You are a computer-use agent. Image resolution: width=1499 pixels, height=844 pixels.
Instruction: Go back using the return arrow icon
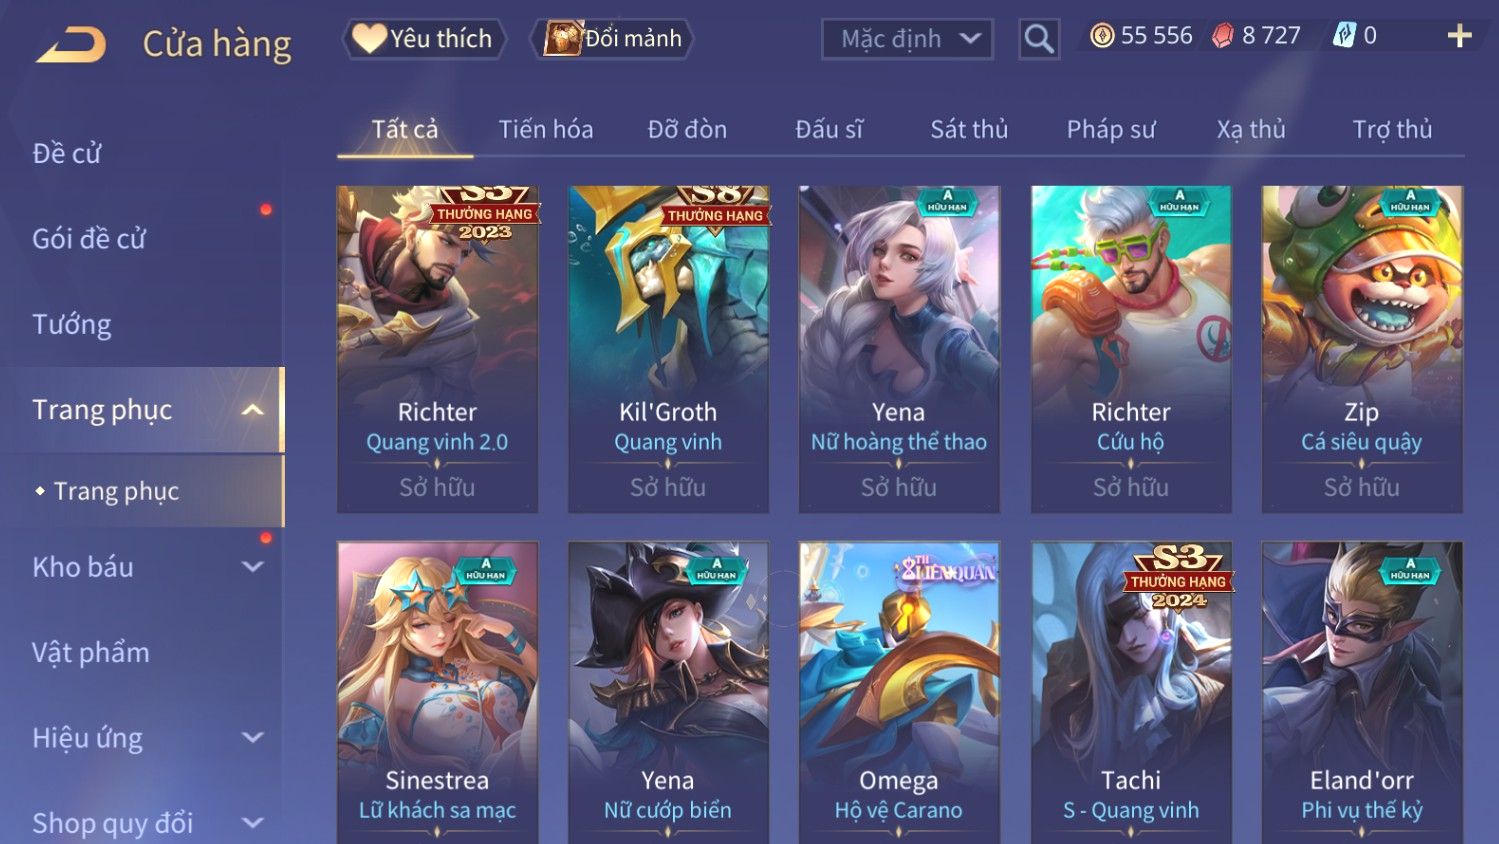tap(71, 45)
